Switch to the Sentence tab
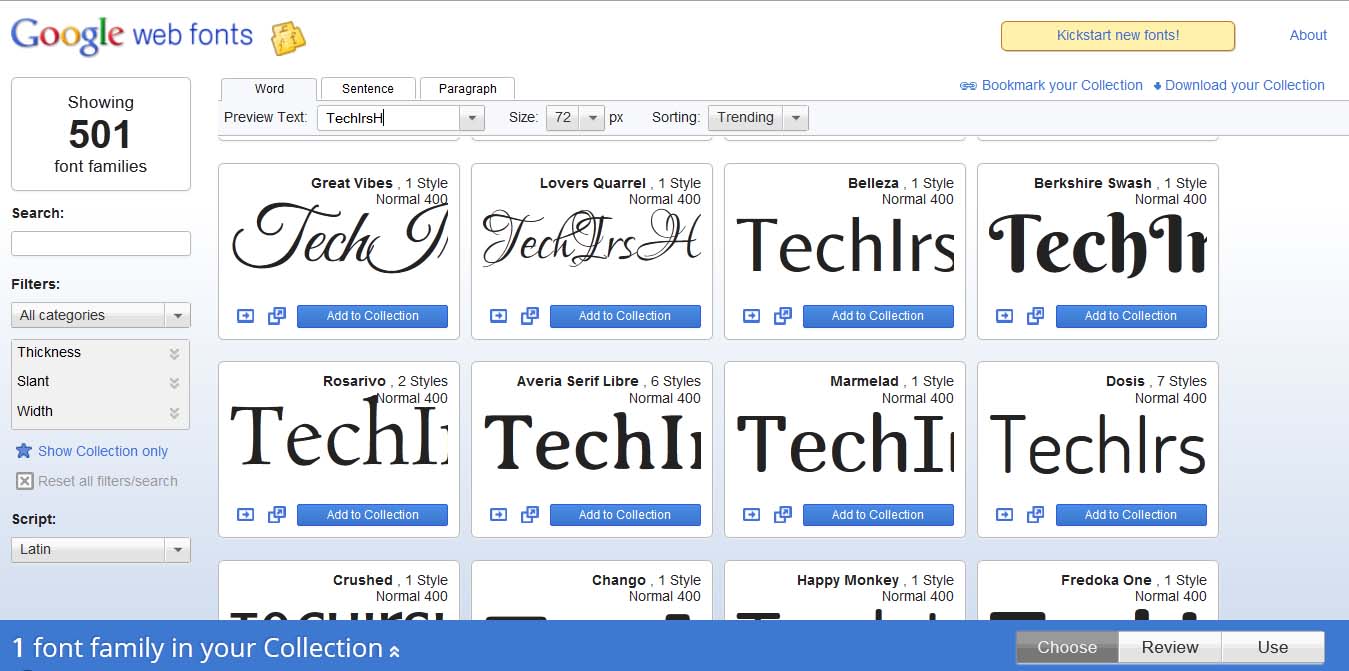This screenshot has width=1349, height=671. click(x=367, y=89)
